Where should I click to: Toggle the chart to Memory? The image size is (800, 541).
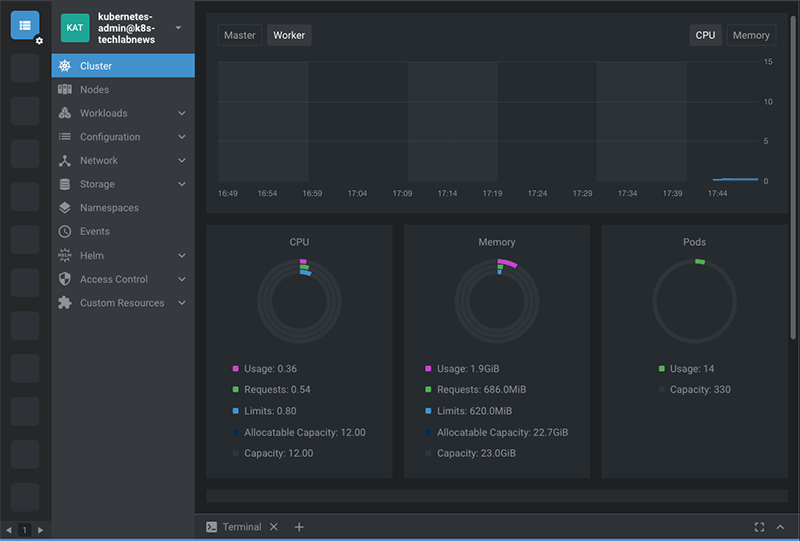(750, 35)
